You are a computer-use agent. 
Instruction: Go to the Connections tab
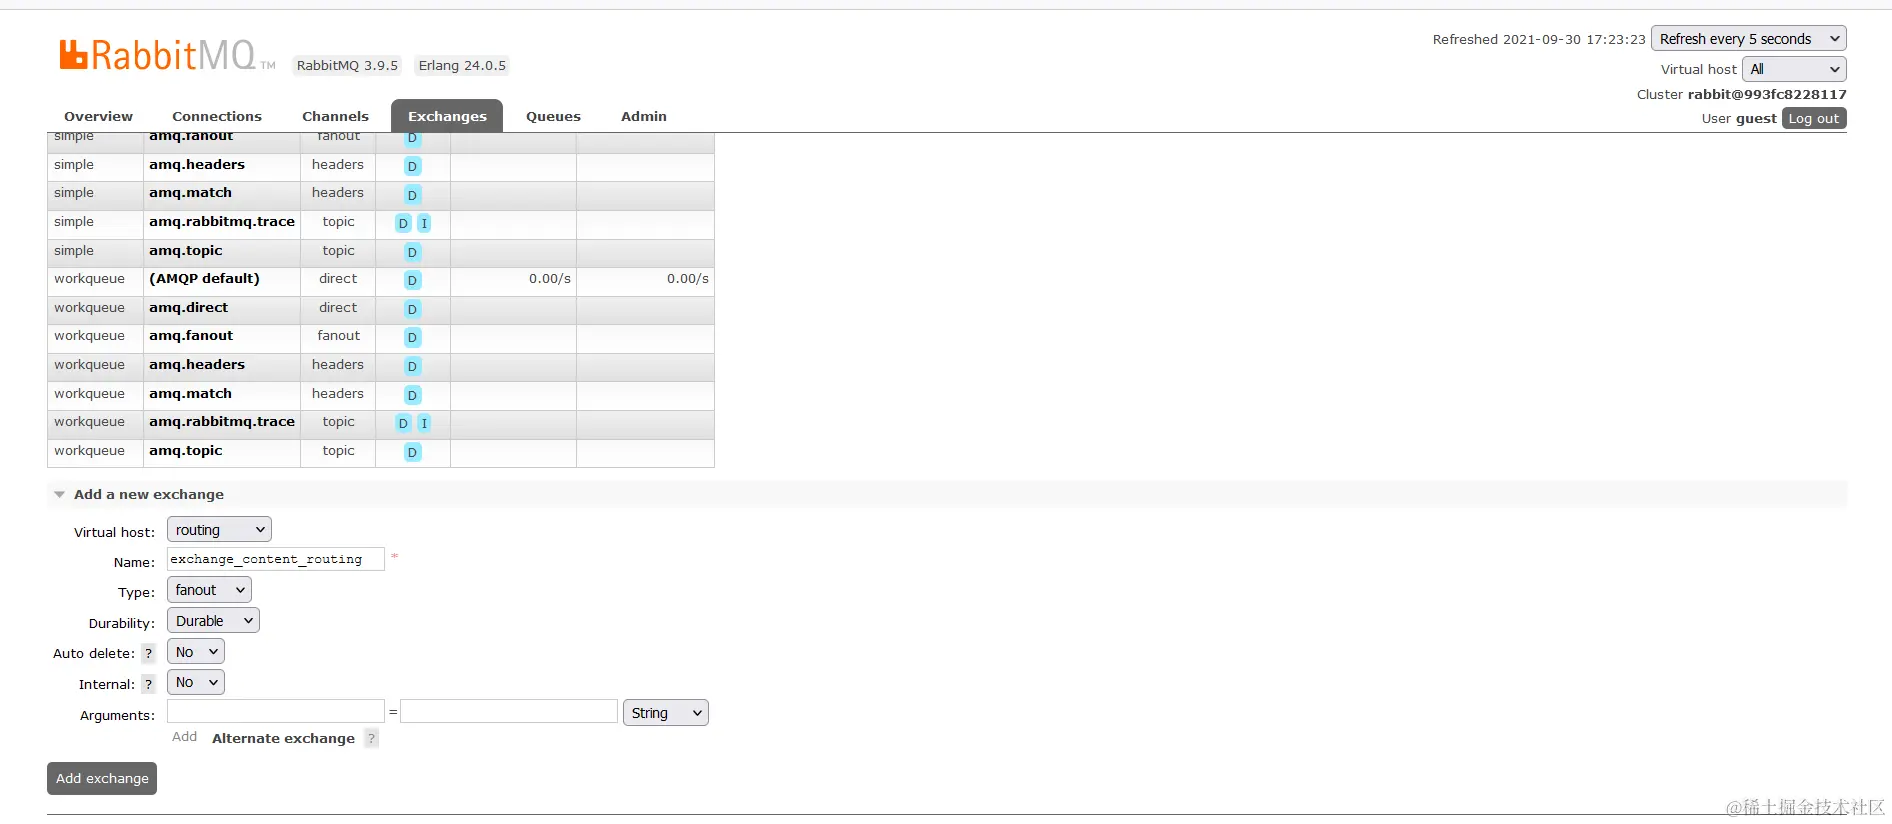coord(217,116)
